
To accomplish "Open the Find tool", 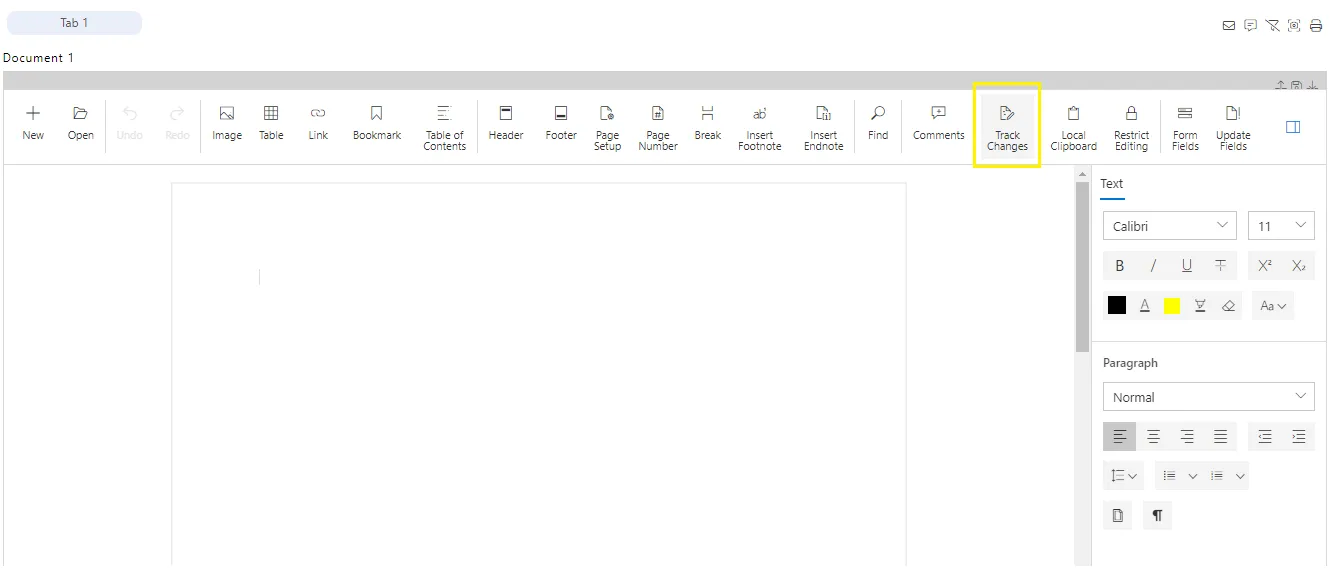I will click(x=878, y=124).
